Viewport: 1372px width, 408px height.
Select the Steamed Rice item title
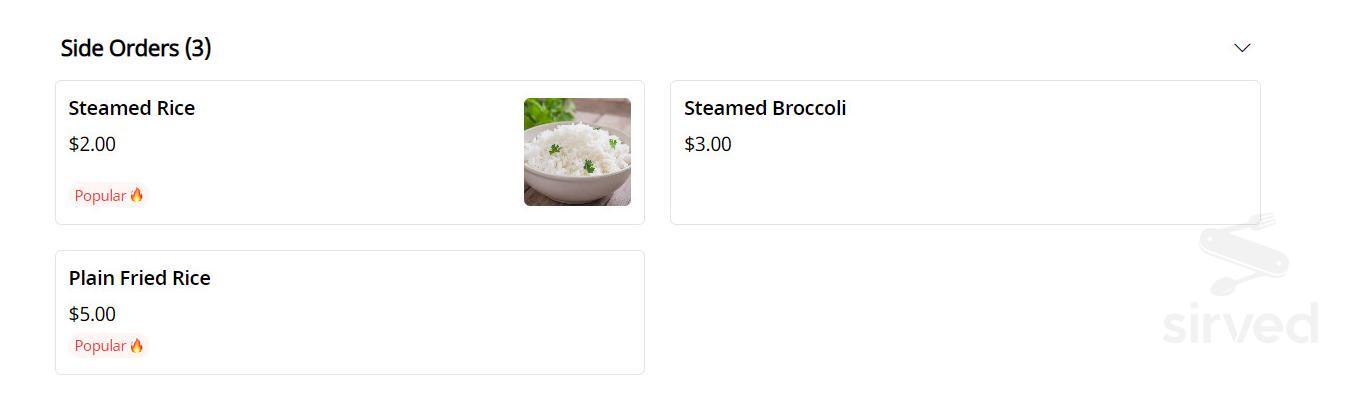(132, 108)
